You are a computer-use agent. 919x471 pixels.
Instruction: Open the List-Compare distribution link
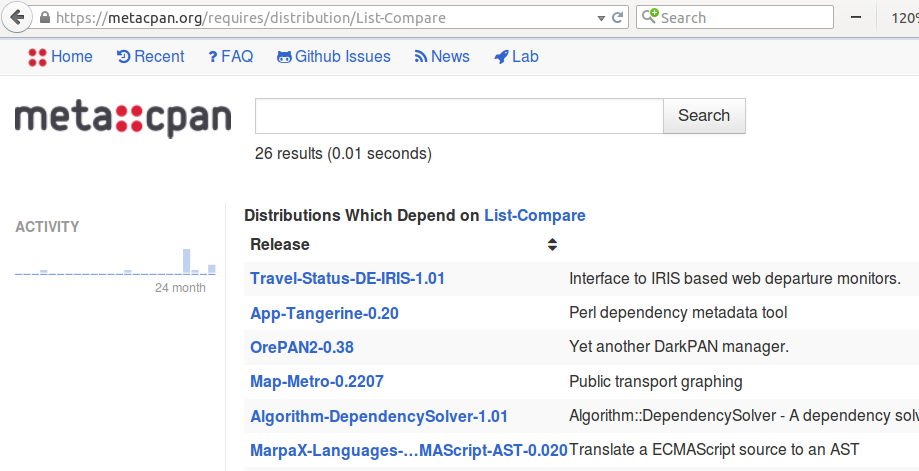(x=535, y=215)
